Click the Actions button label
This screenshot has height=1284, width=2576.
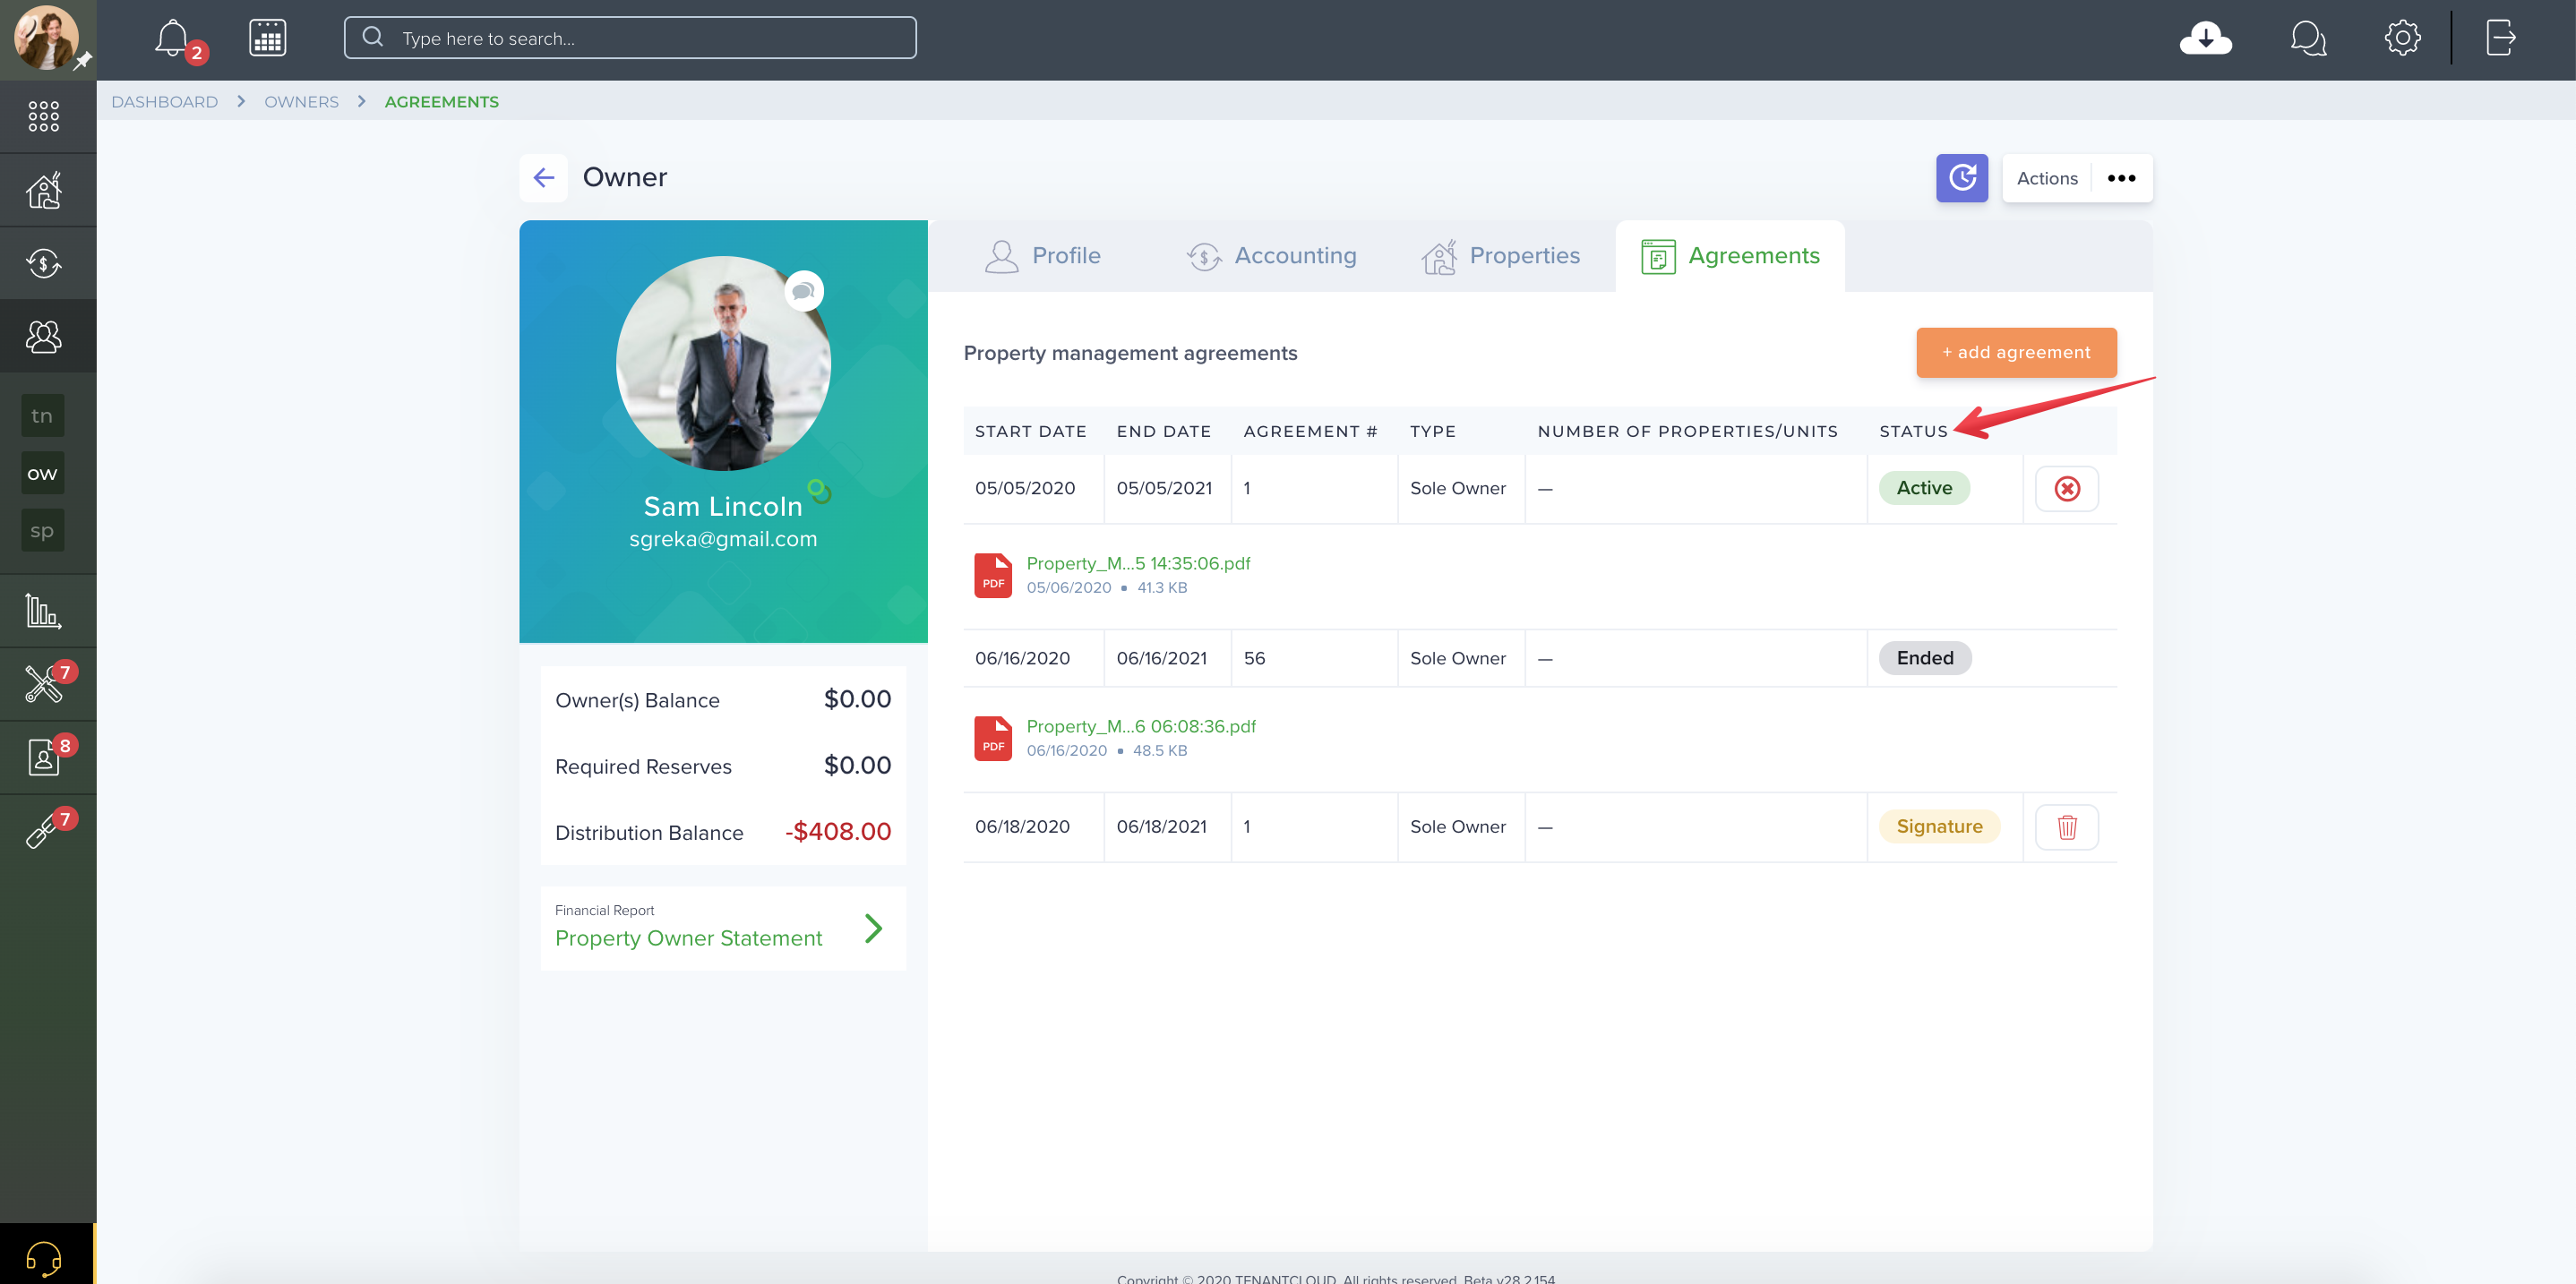[x=2046, y=178]
